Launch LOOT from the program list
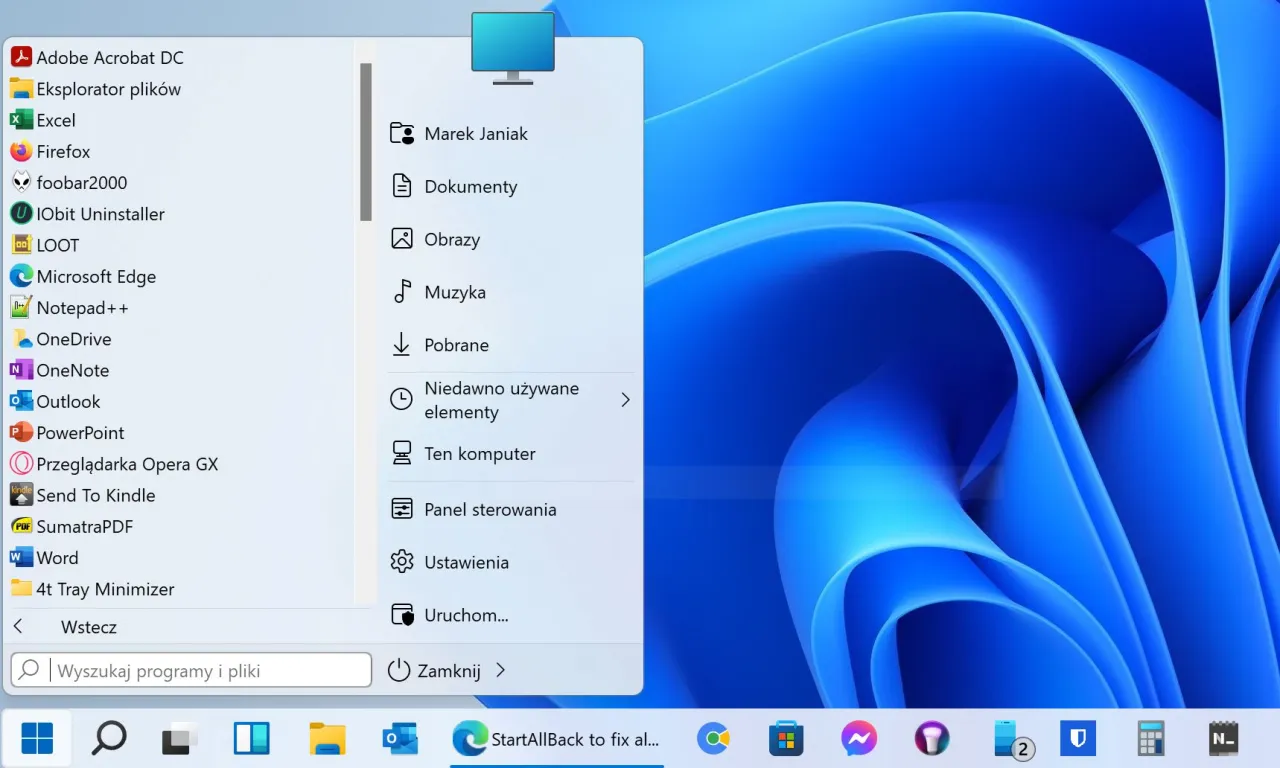1280x768 pixels. 60,244
